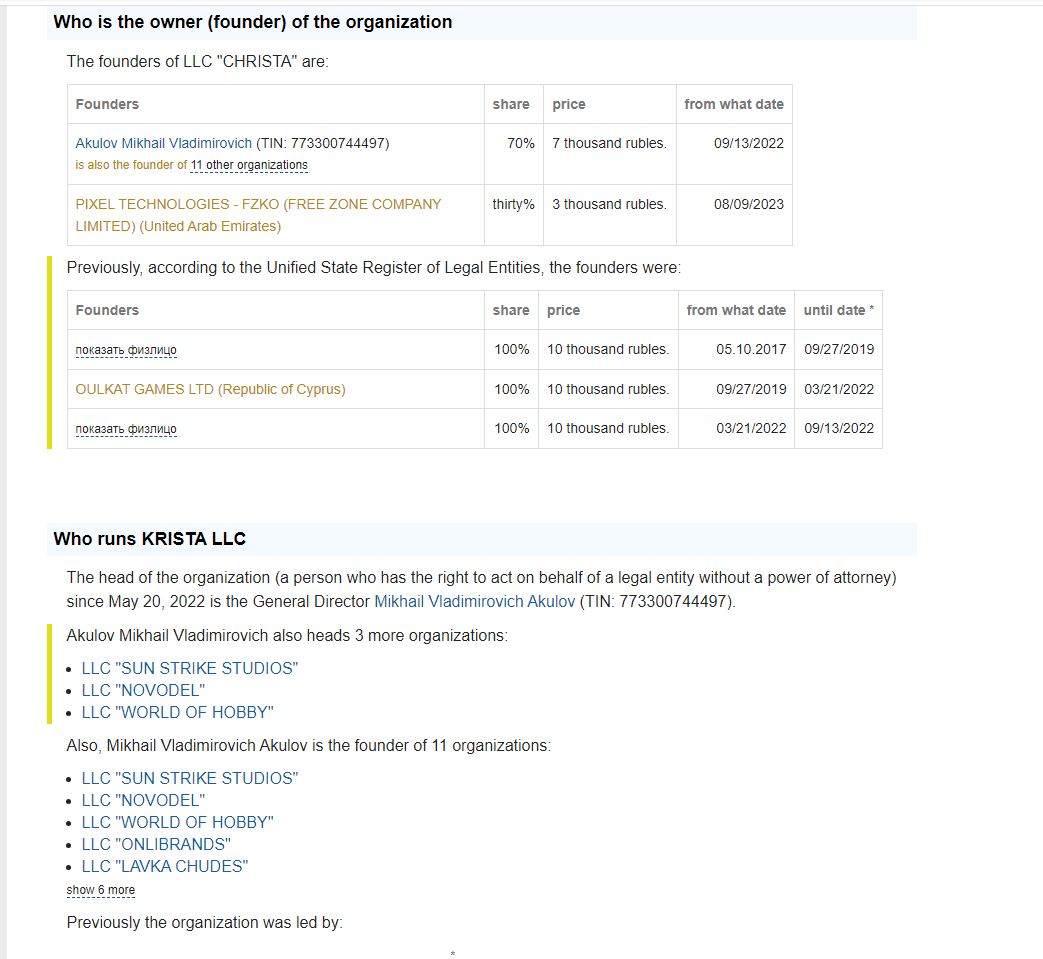Open PIXEL TECHNOLOGIES - FZKO founder link
The width and height of the screenshot is (1043, 959).
coord(258,215)
